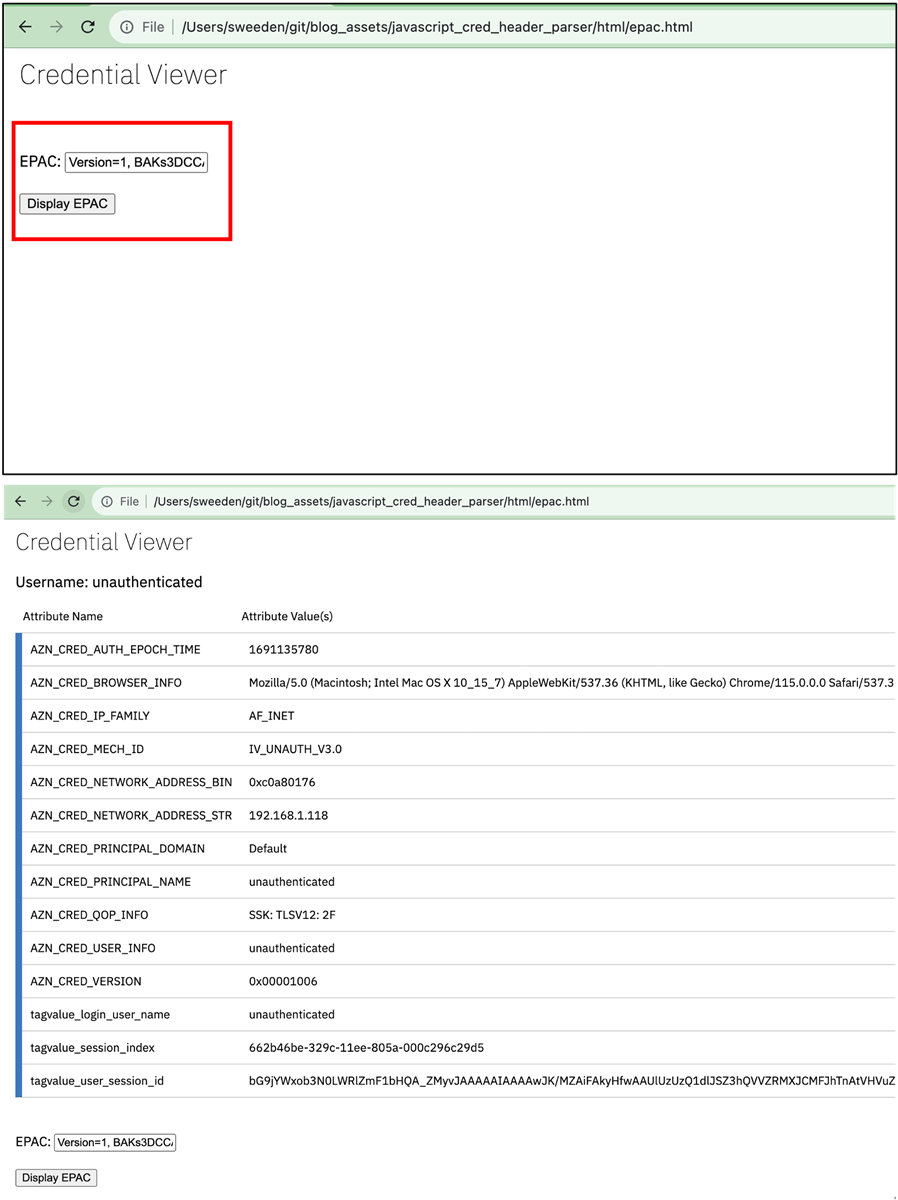Select the AZN_CRED_QOP_INFO row name

89,915
